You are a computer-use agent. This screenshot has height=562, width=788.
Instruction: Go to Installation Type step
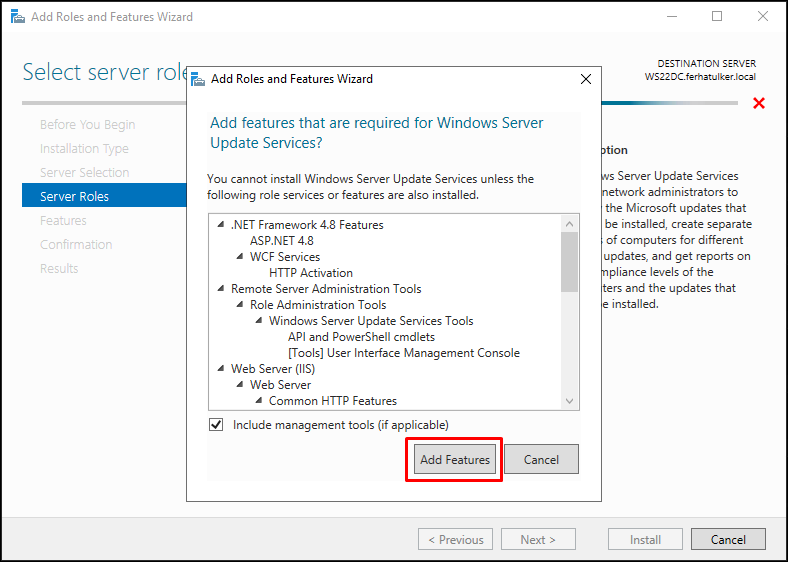click(x=84, y=149)
